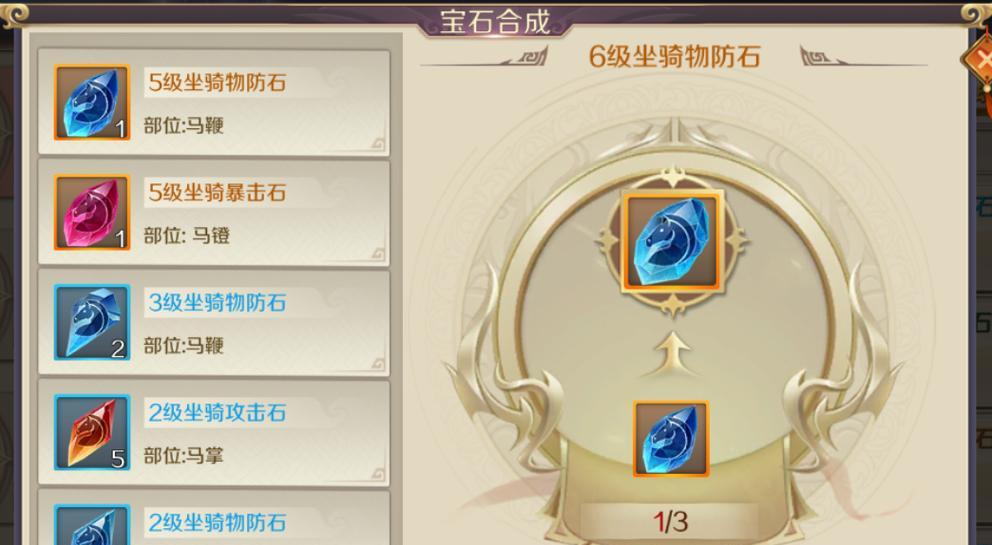Select the 5级坐骑暴击石 pink gem icon
Screen dimensions: 992x545
click(92, 213)
